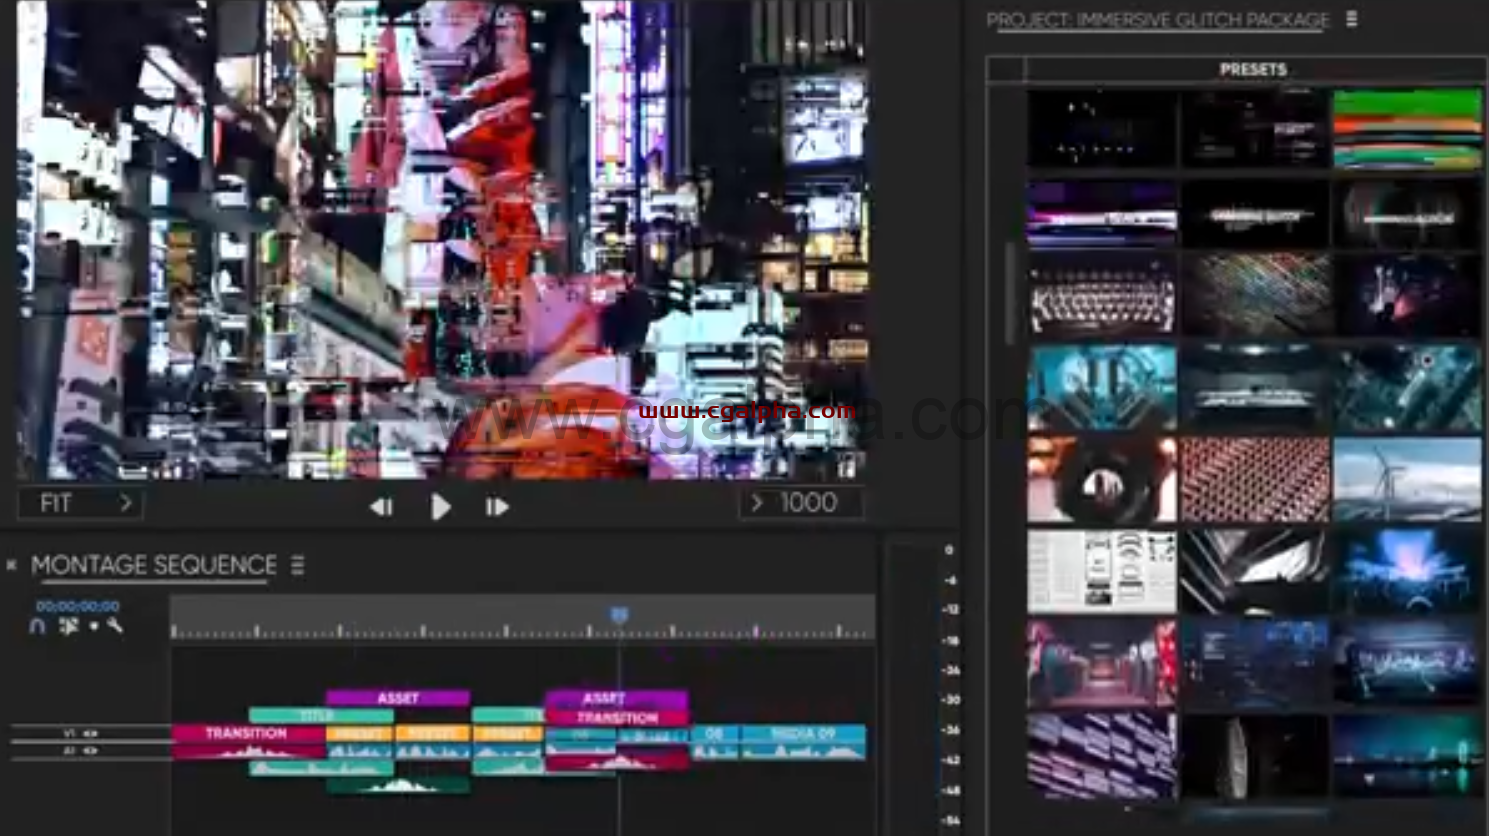Click the timecode 00;00;00;00 field
Screen dimensions: 1489x836
tap(77, 606)
